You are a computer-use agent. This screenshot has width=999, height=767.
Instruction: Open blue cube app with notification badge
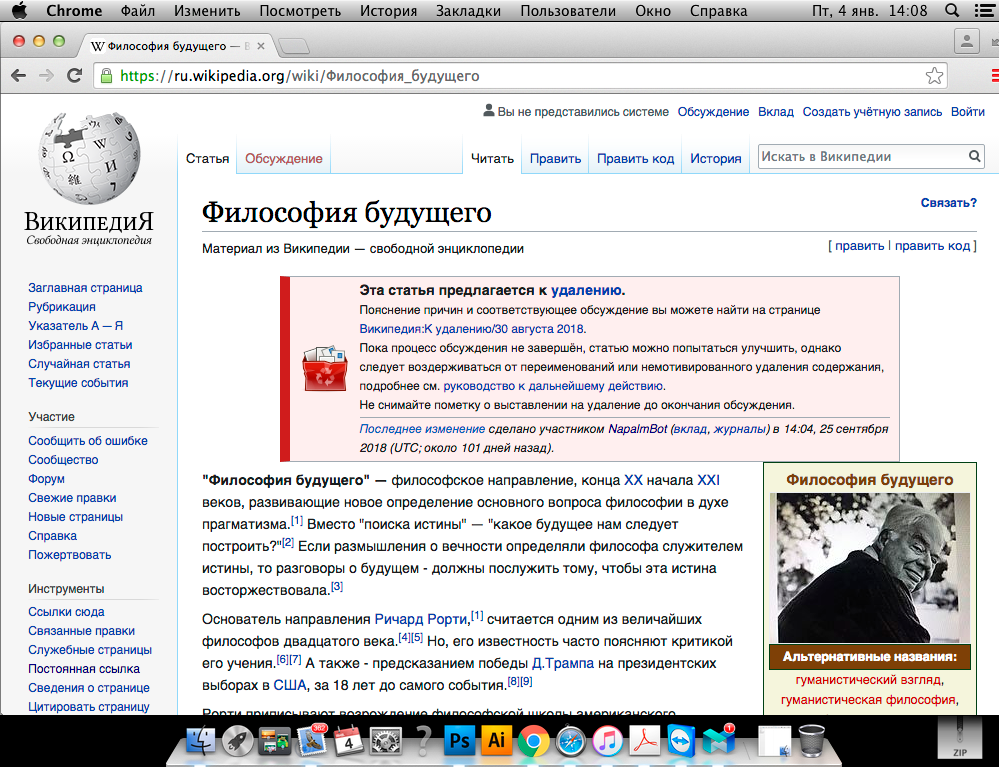(719, 741)
